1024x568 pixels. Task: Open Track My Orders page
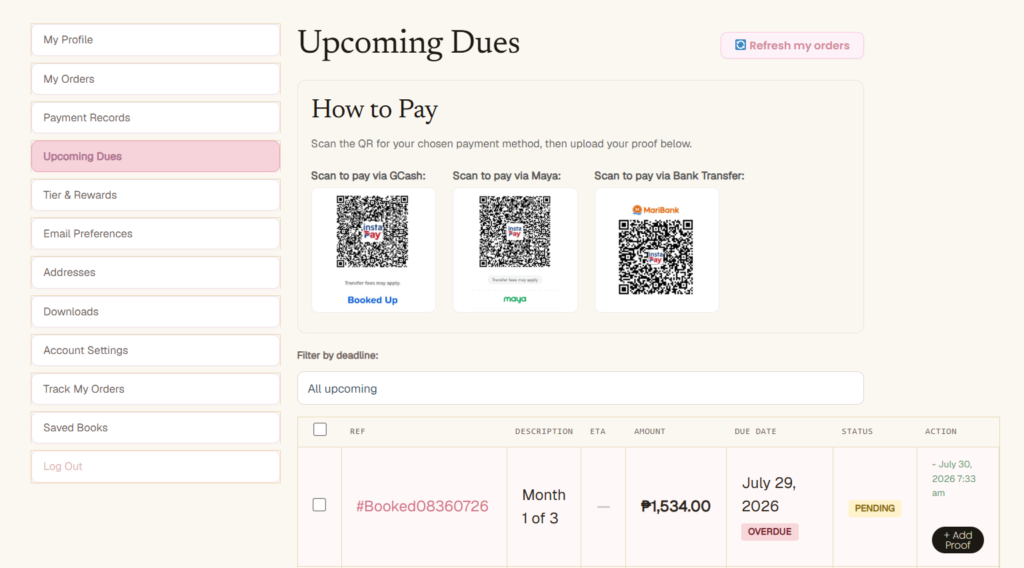click(x=155, y=389)
